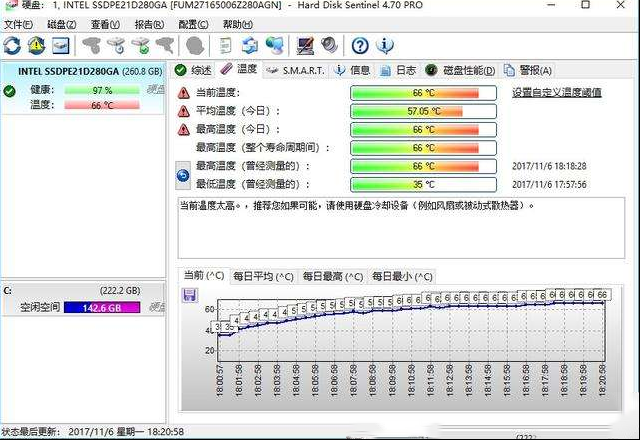Screen dimensions: 640x440
Task: Click the 最高温度 (整个寿命周期间) label
Action: pos(263,148)
